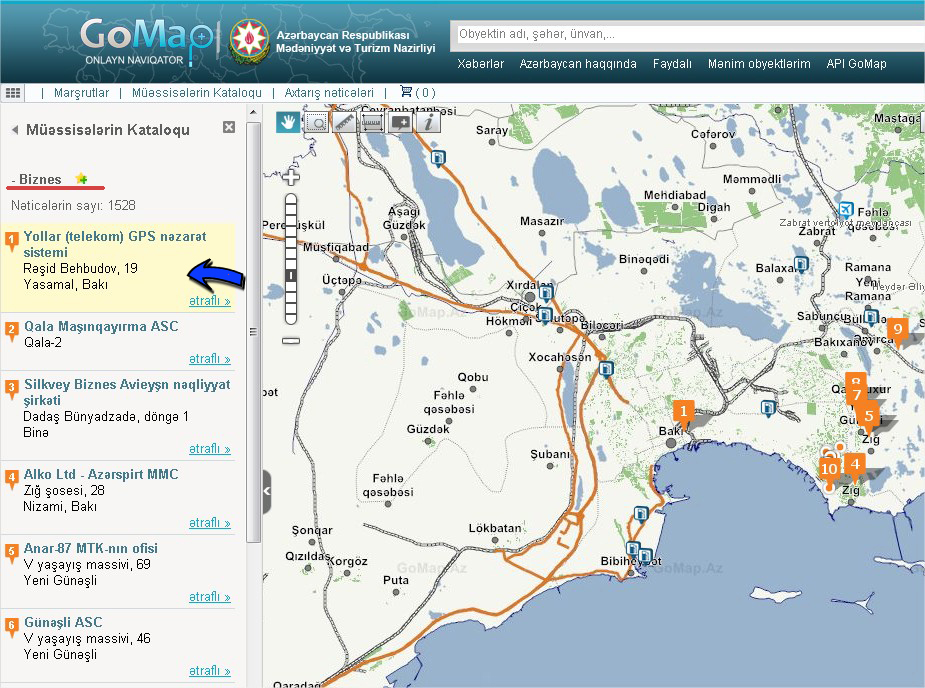Viewport: 925px width, 688px height.
Task: Open Azərbaycan haqqında menu
Action: click(577, 64)
